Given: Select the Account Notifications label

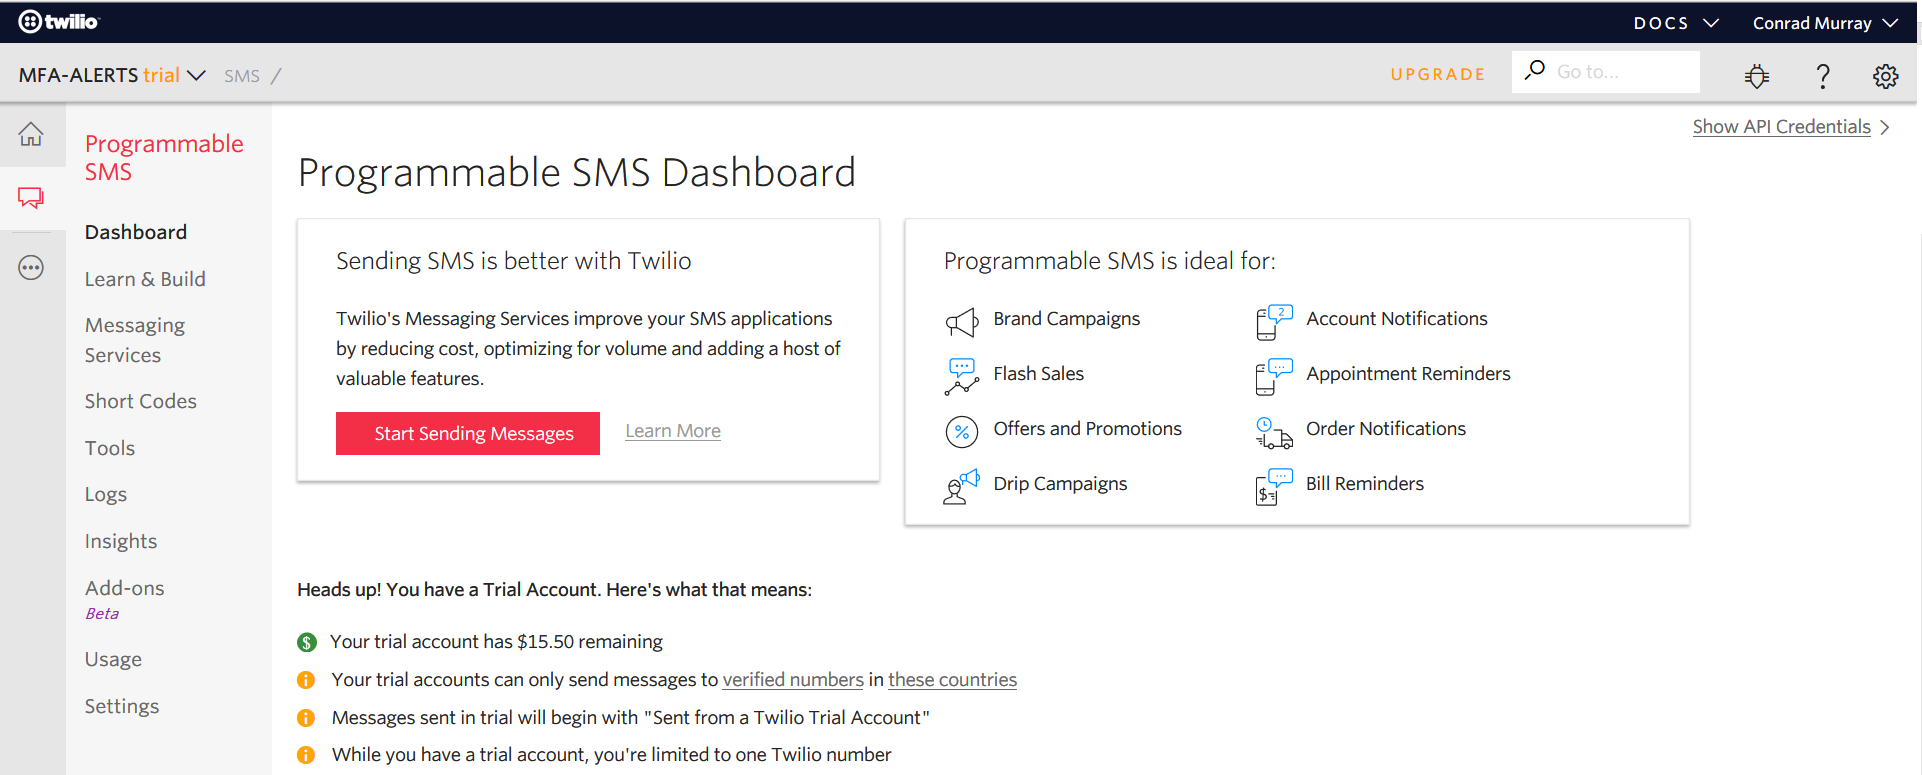Looking at the screenshot, I should pyautogui.click(x=1397, y=318).
